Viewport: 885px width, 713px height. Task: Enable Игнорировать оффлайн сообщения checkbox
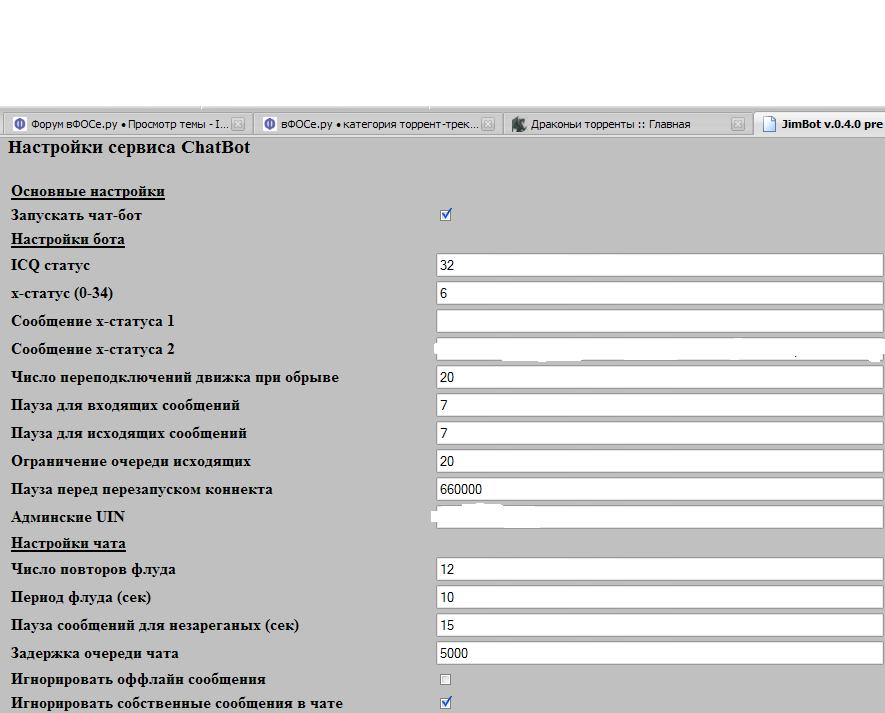(x=446, y=679)
